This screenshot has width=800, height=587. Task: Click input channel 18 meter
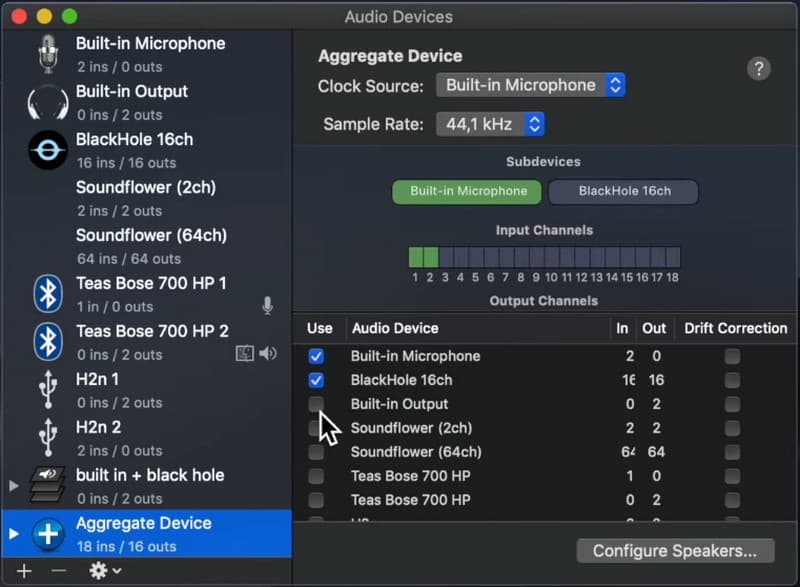coord(673,257)
